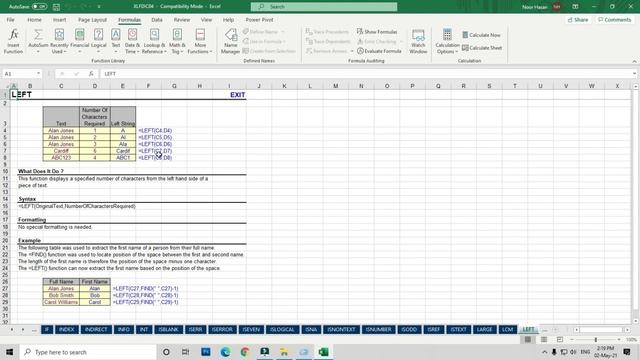This screenshot has height=360, width=640.
Task: Open the ISBLANK sheet tab
Action: (x=169, y=329)
